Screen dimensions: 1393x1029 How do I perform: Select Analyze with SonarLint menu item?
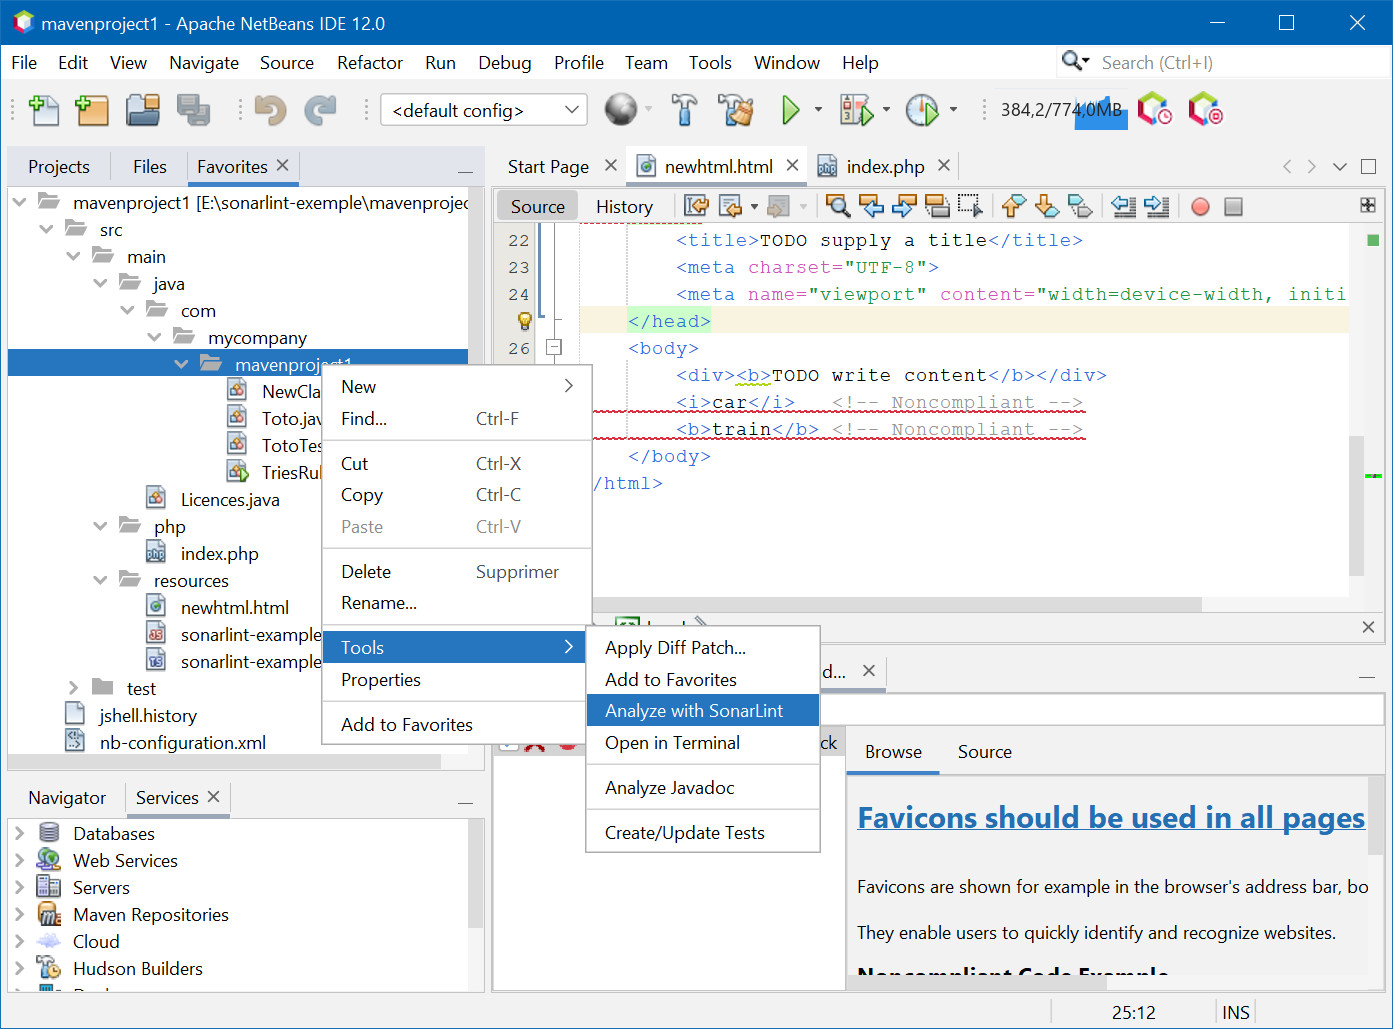coord(694,711)
